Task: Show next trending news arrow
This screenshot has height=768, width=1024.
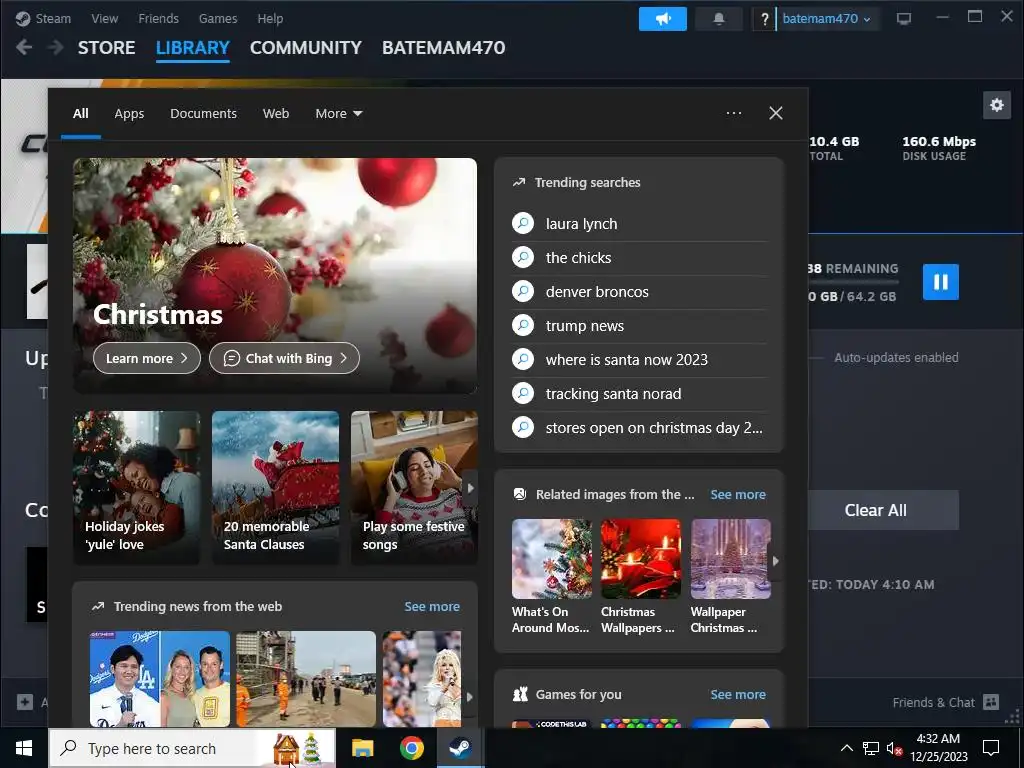Action: point(470,697)
